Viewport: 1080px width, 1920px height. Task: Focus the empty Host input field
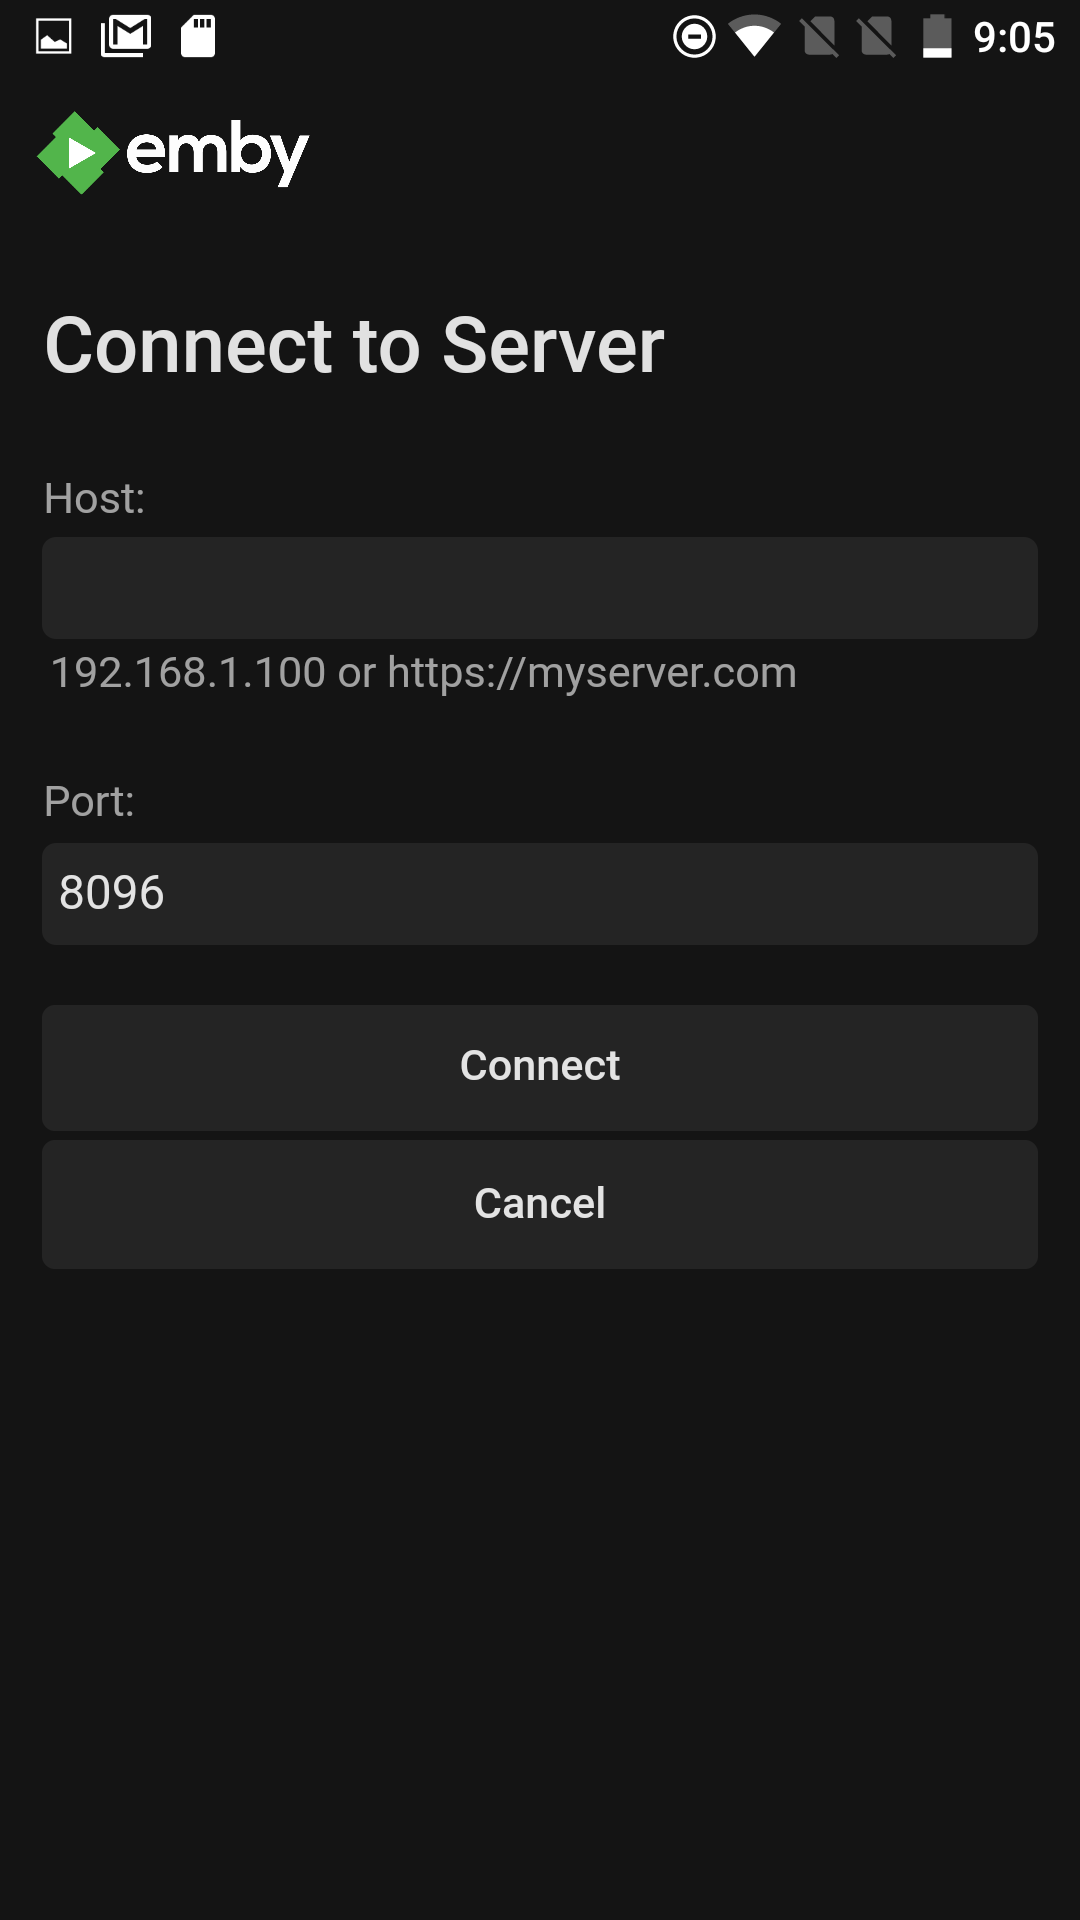[540, 588]
